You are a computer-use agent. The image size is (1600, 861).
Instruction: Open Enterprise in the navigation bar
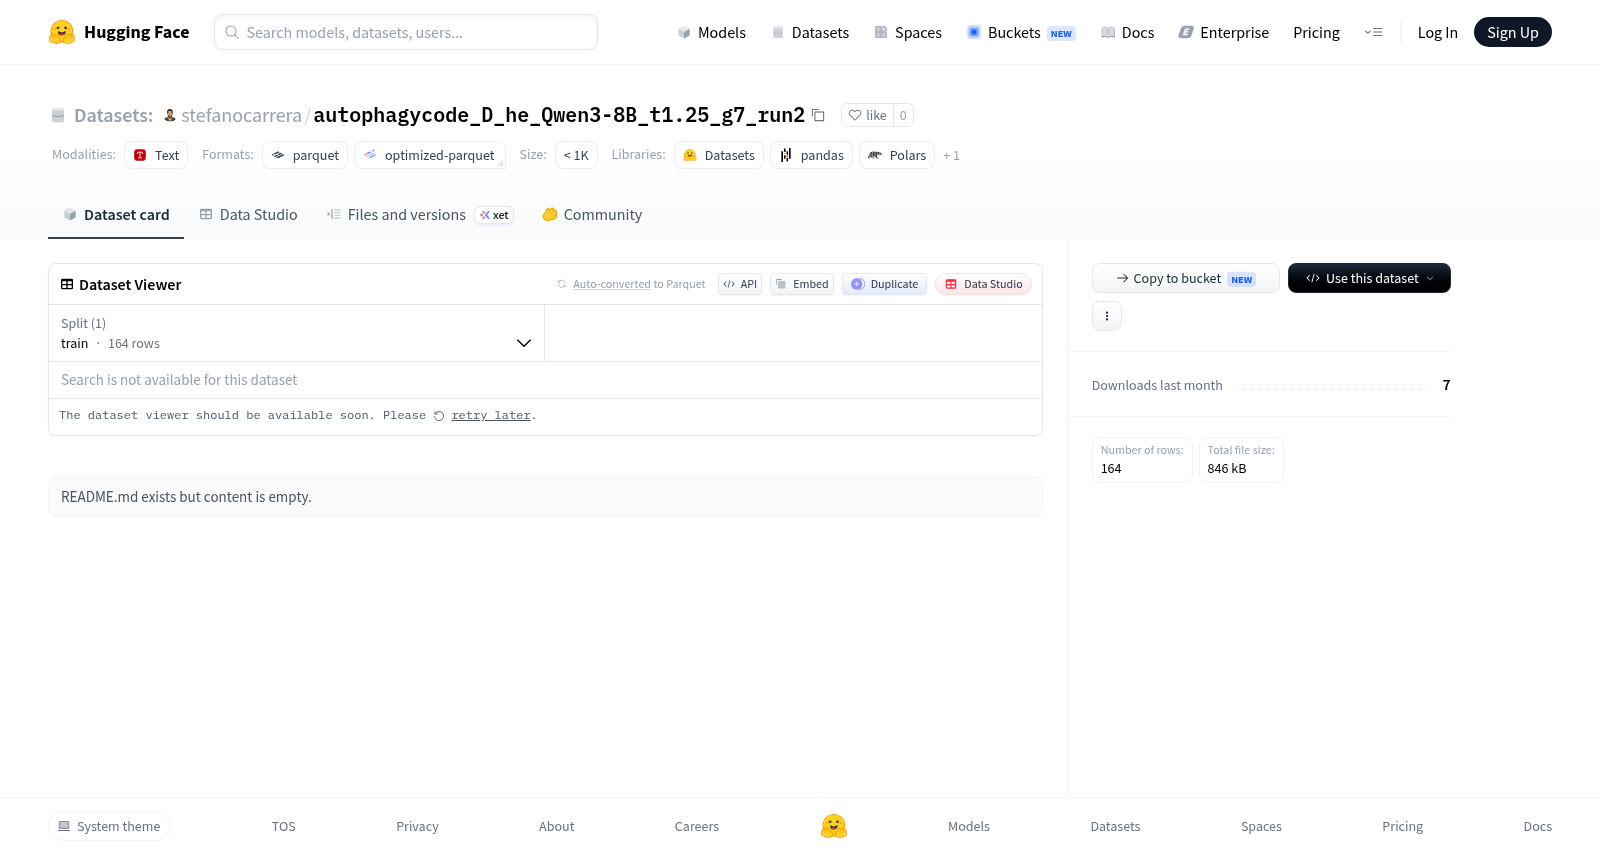(1224, 33)
